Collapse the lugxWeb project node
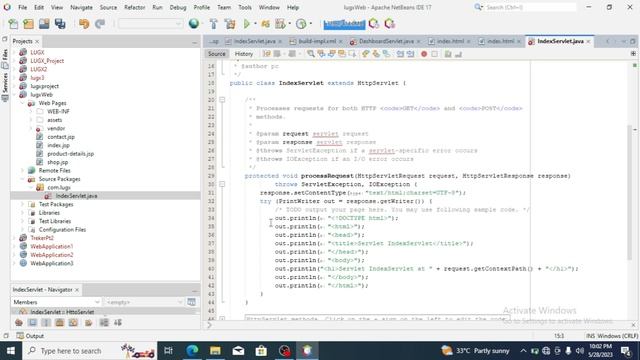The height and width of the screenshot is (360, 640). [14, 95]
